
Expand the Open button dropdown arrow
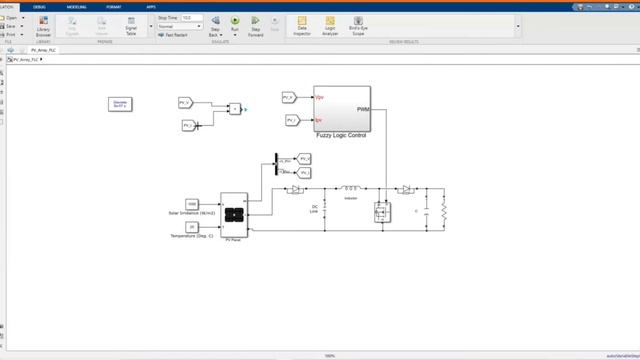[23, 18]
